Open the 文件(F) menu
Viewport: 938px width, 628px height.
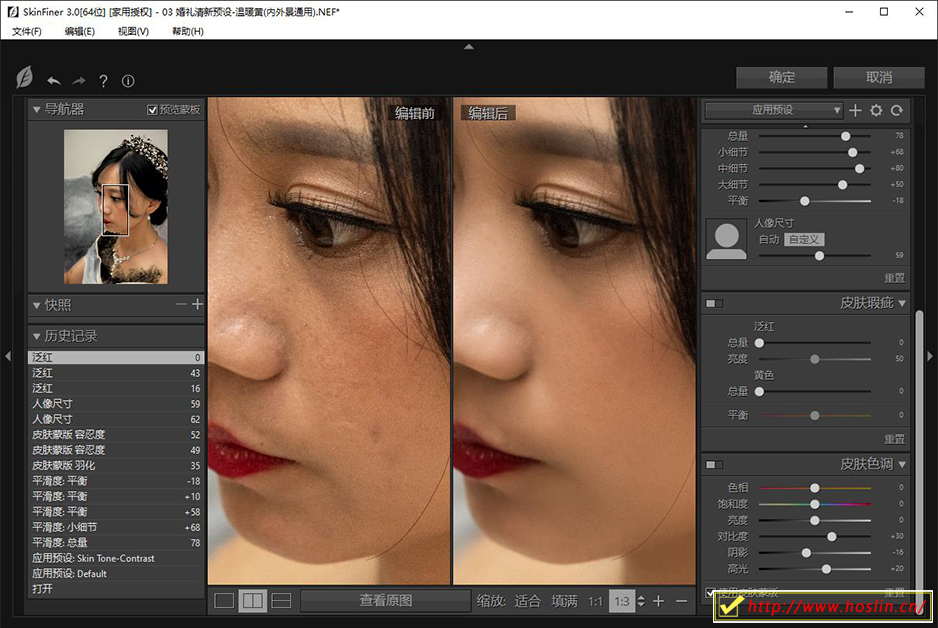(27, 31)
